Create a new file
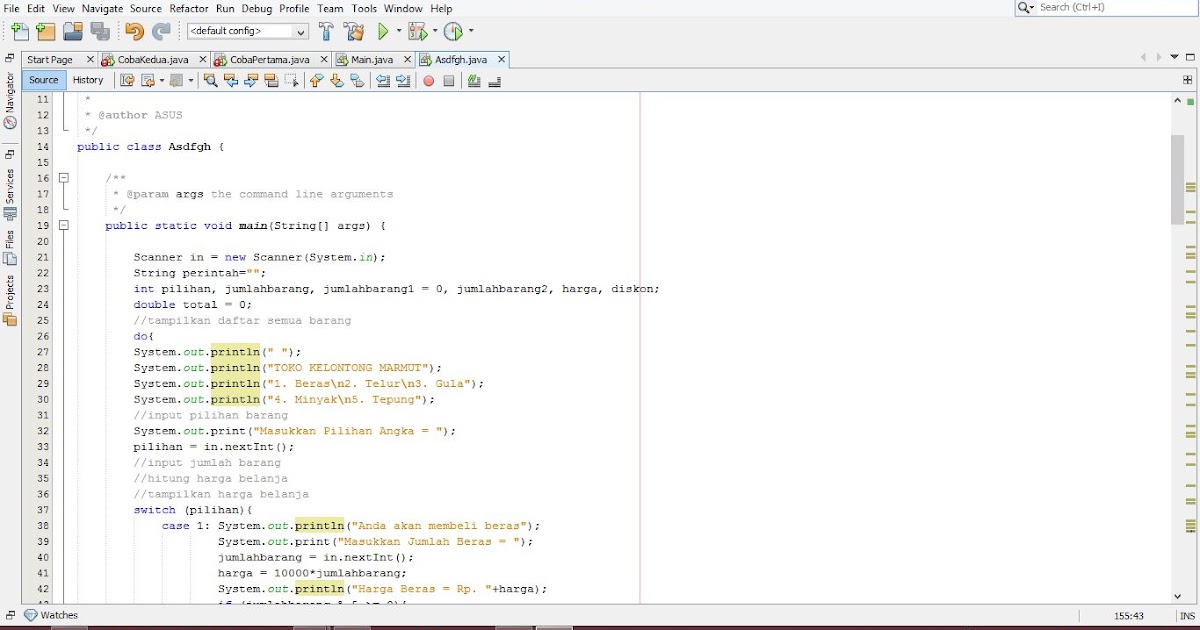The width and height of the screenshot is (1200, 630). pos(20,31)
